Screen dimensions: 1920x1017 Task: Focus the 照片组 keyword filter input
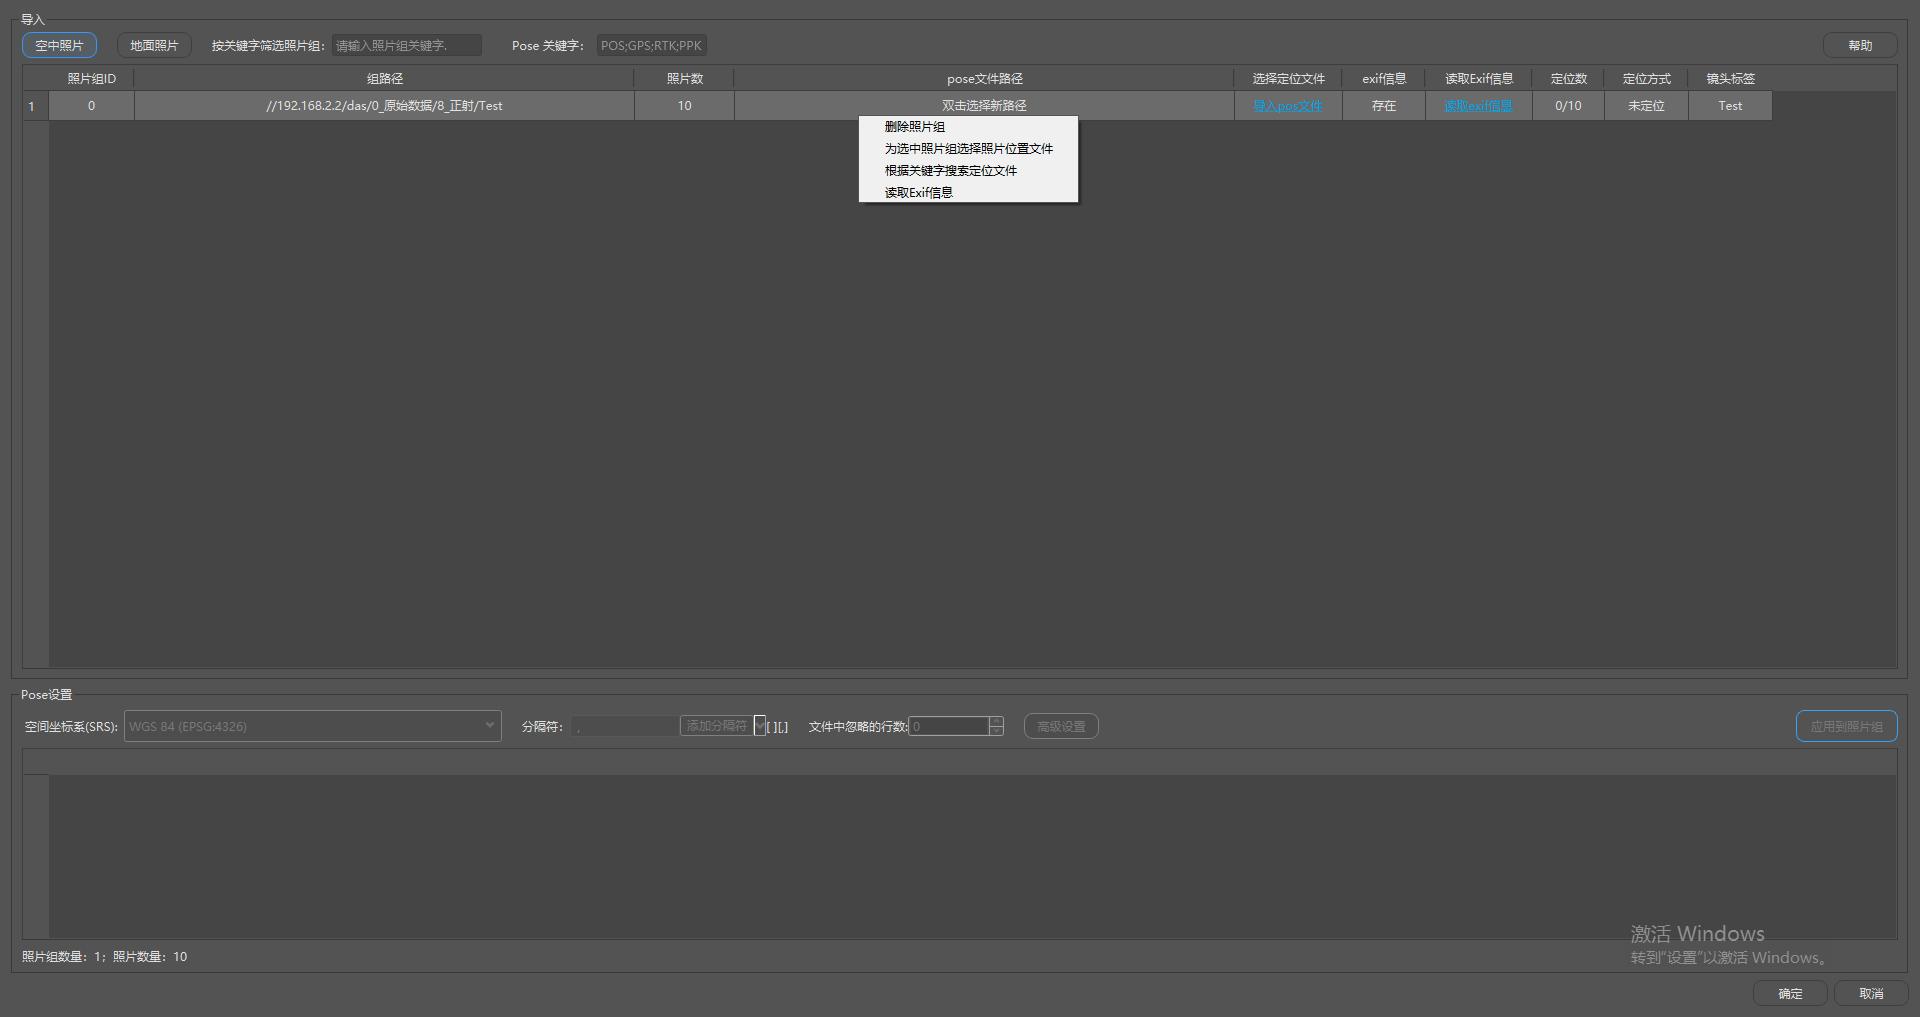coord(407,45)
